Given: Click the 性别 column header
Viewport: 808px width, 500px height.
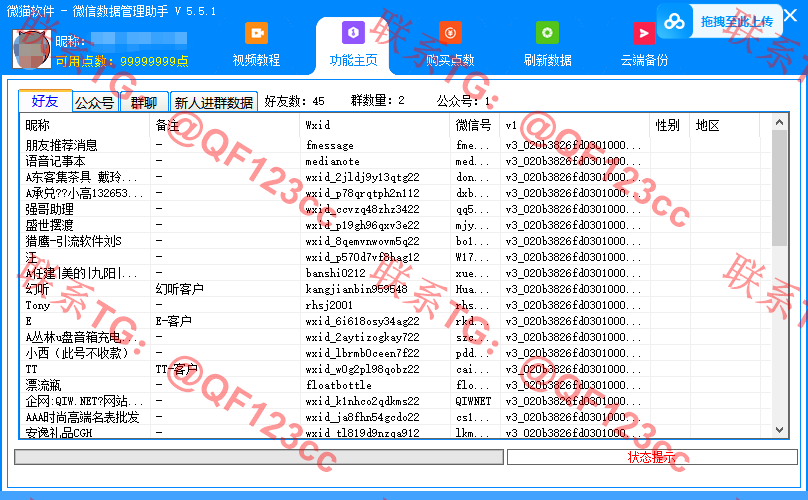Looking at the screenshot, I should pyautogui.click(x=670, y=125).
